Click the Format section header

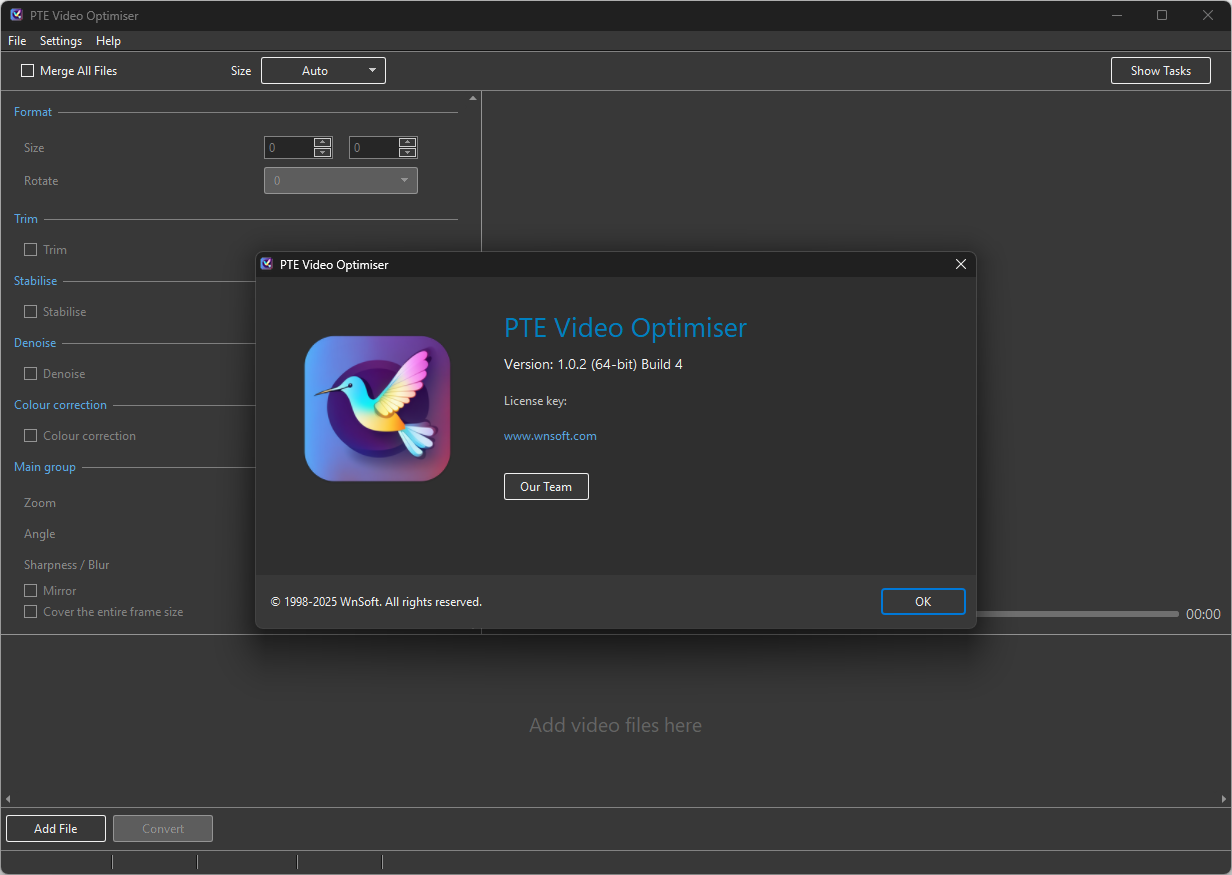(33, 112)
